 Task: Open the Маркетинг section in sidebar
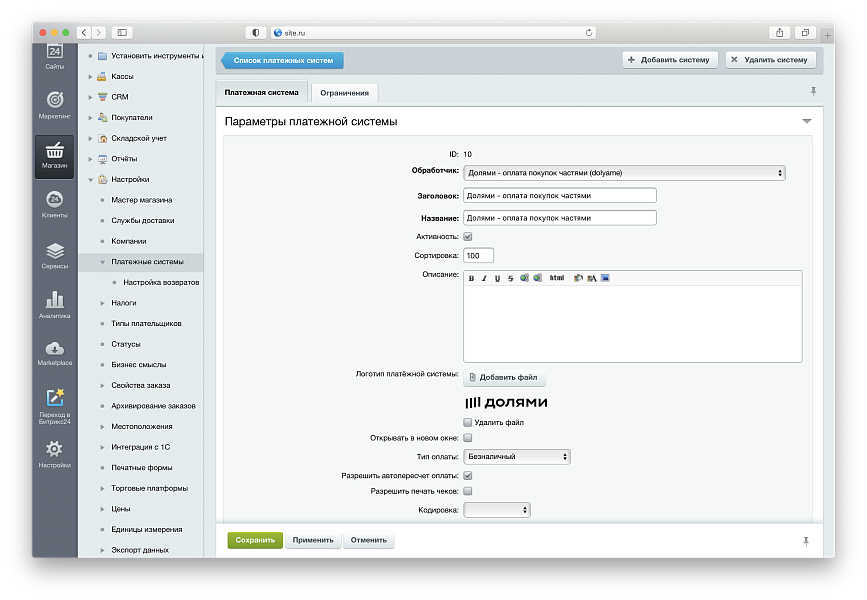point(55,104)
